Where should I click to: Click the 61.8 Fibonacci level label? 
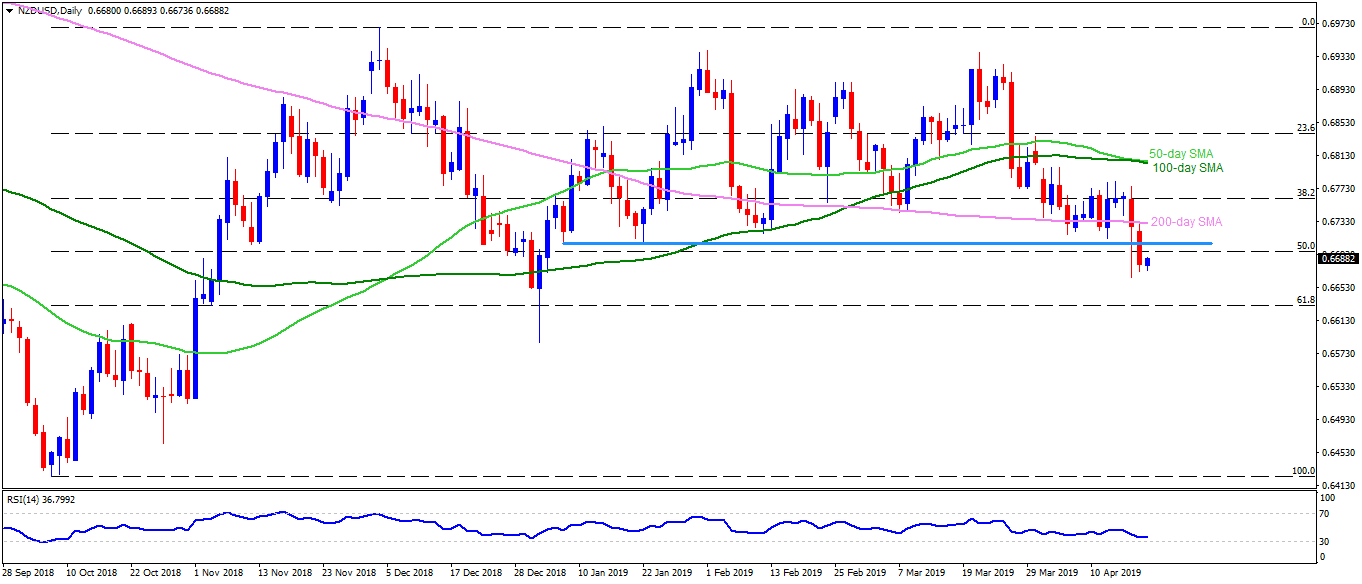pyautogui.click(x=1304, y=299)
